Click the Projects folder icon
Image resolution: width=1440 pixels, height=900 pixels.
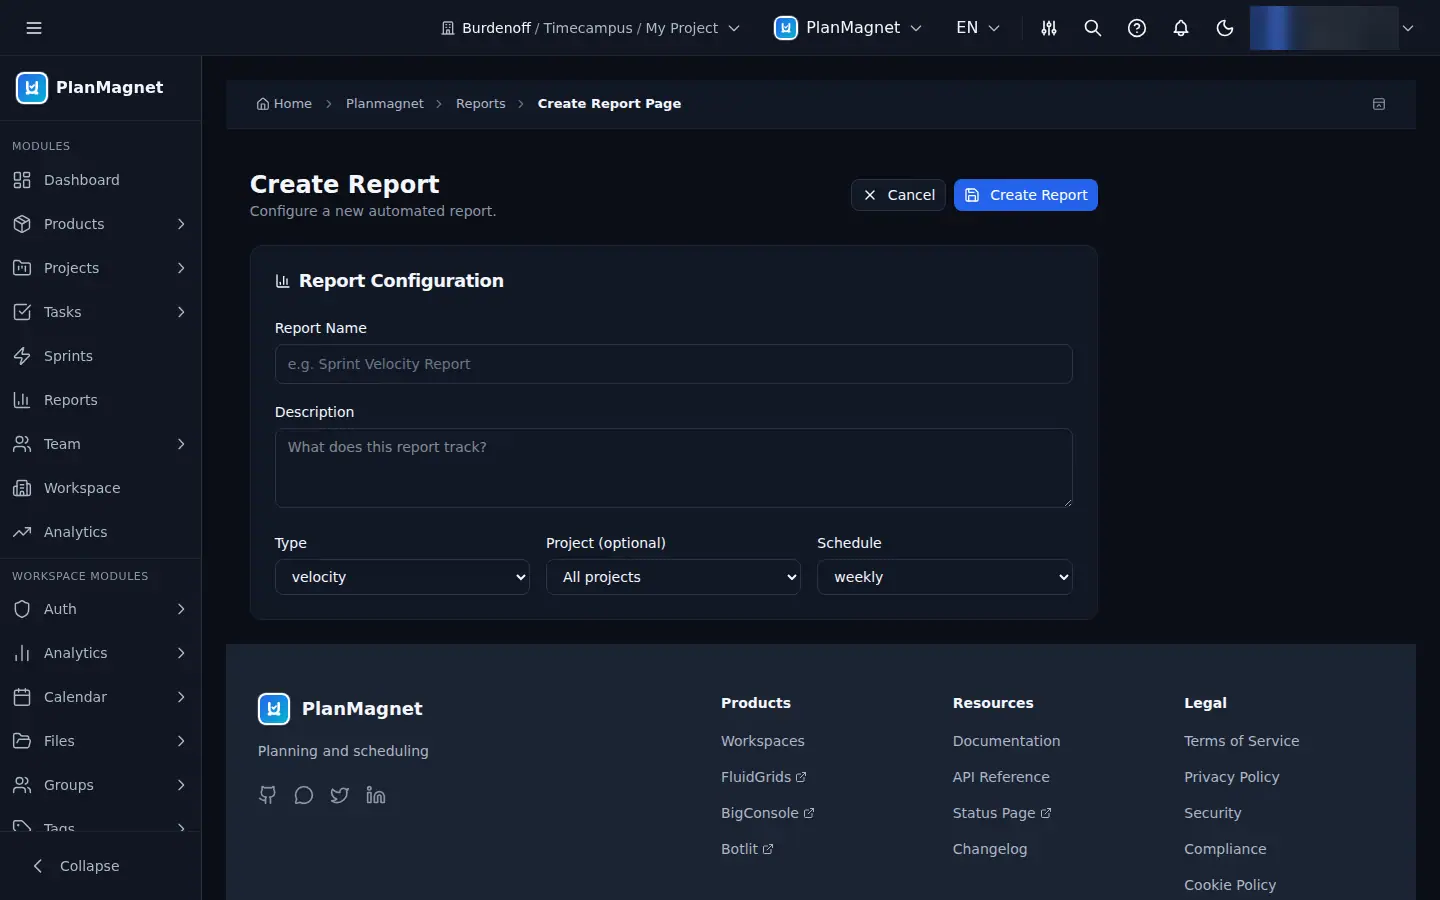pos(22,268)
